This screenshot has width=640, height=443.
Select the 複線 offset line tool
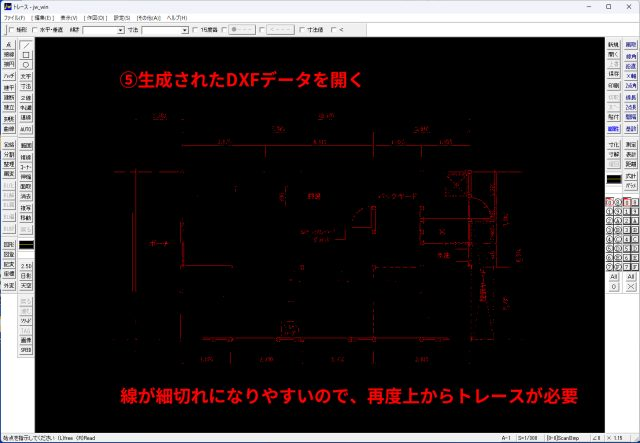(26, 156)
